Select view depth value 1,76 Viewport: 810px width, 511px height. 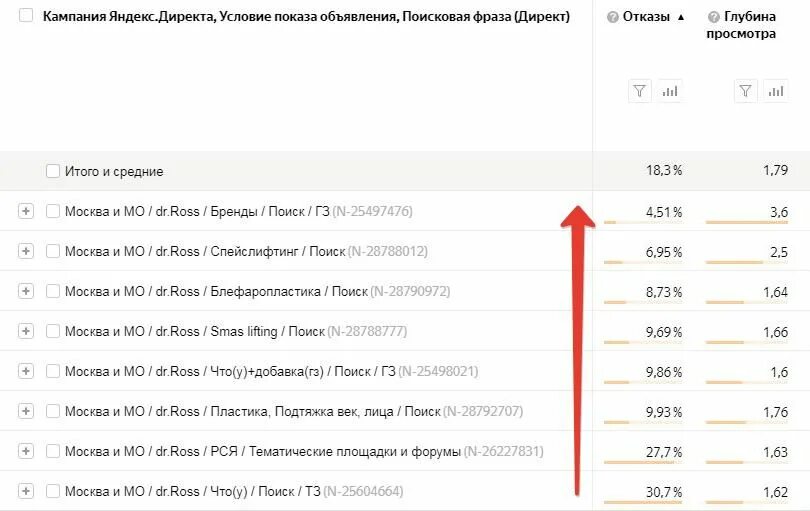(x=775, y=412)
